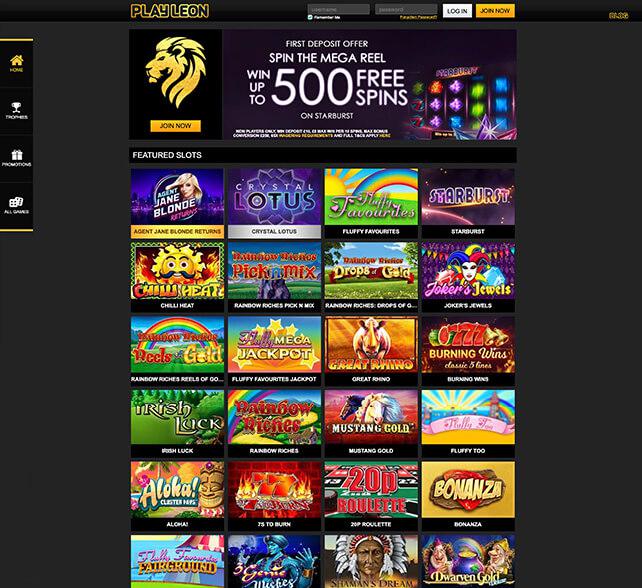642x588 pixels.
Task: Open the Great Rhino slot
Action: [x=371, y=344]
